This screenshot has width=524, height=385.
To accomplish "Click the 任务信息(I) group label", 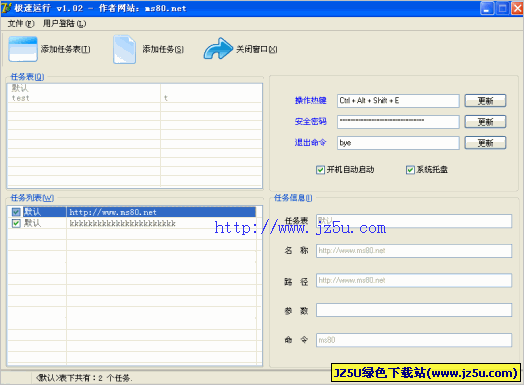I will pos(293,198).
